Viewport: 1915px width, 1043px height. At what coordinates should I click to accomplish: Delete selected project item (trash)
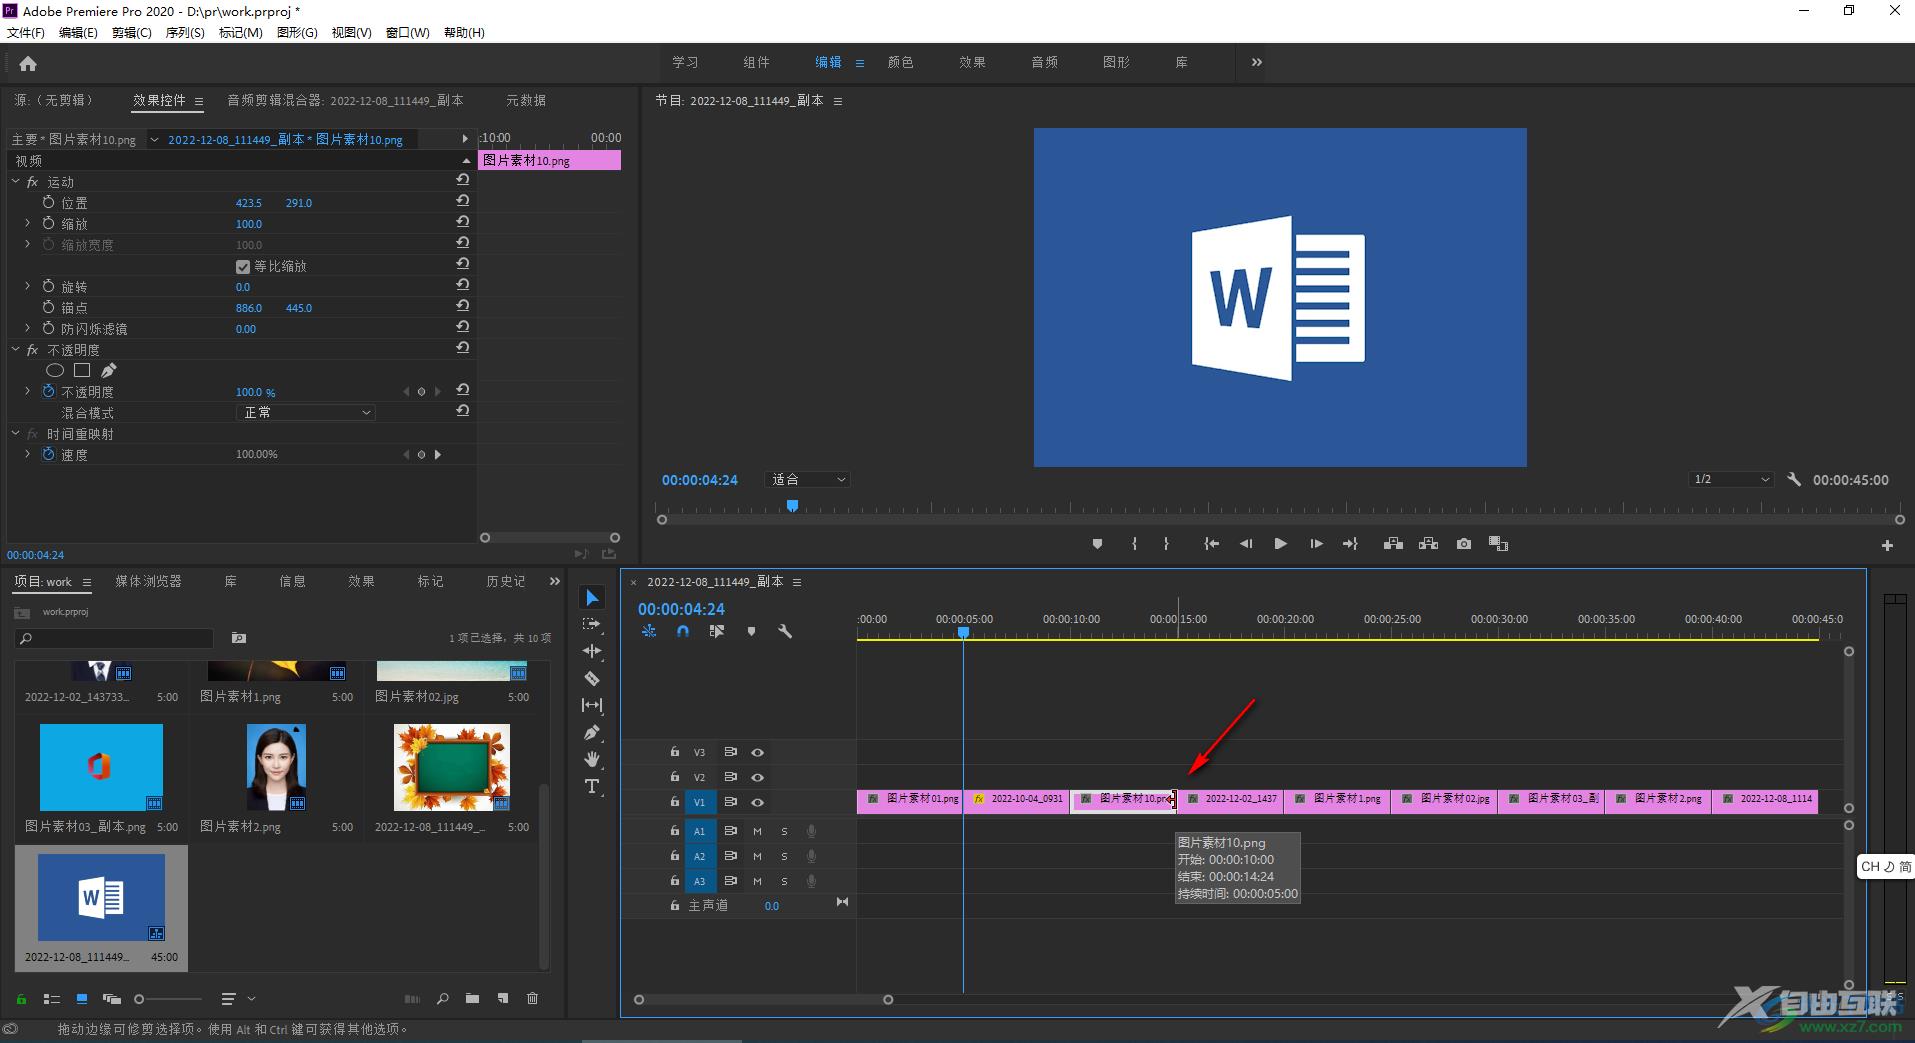[x=533, y=998]
